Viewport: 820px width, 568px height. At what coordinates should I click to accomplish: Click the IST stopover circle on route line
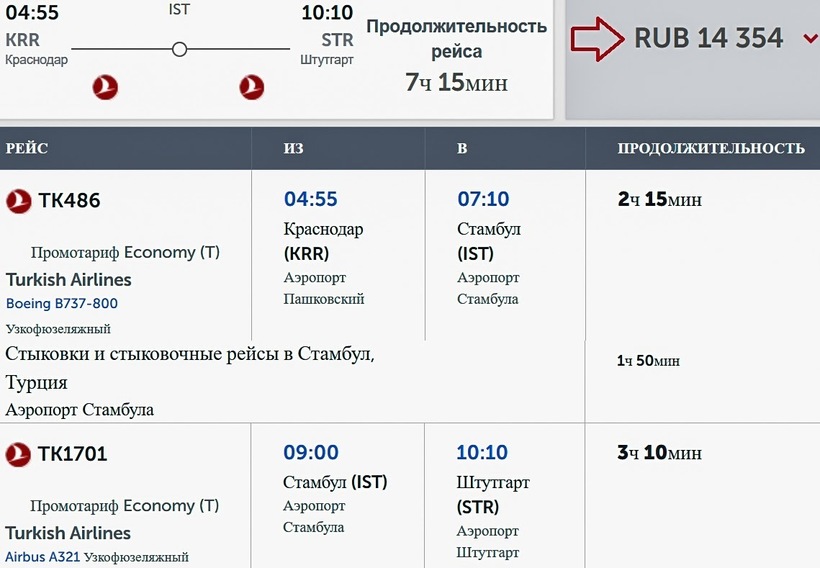[x=179, y=49]
